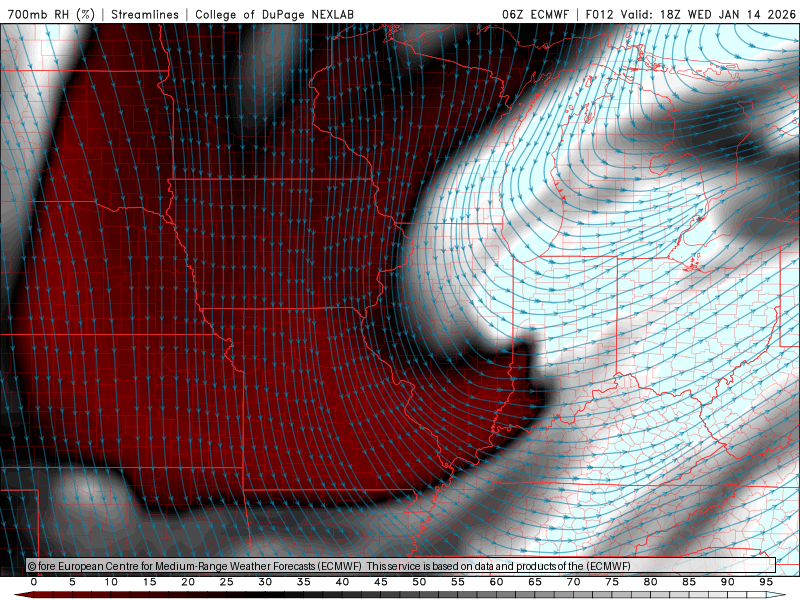Click the "35" value on the color scale

click(304, 582)
